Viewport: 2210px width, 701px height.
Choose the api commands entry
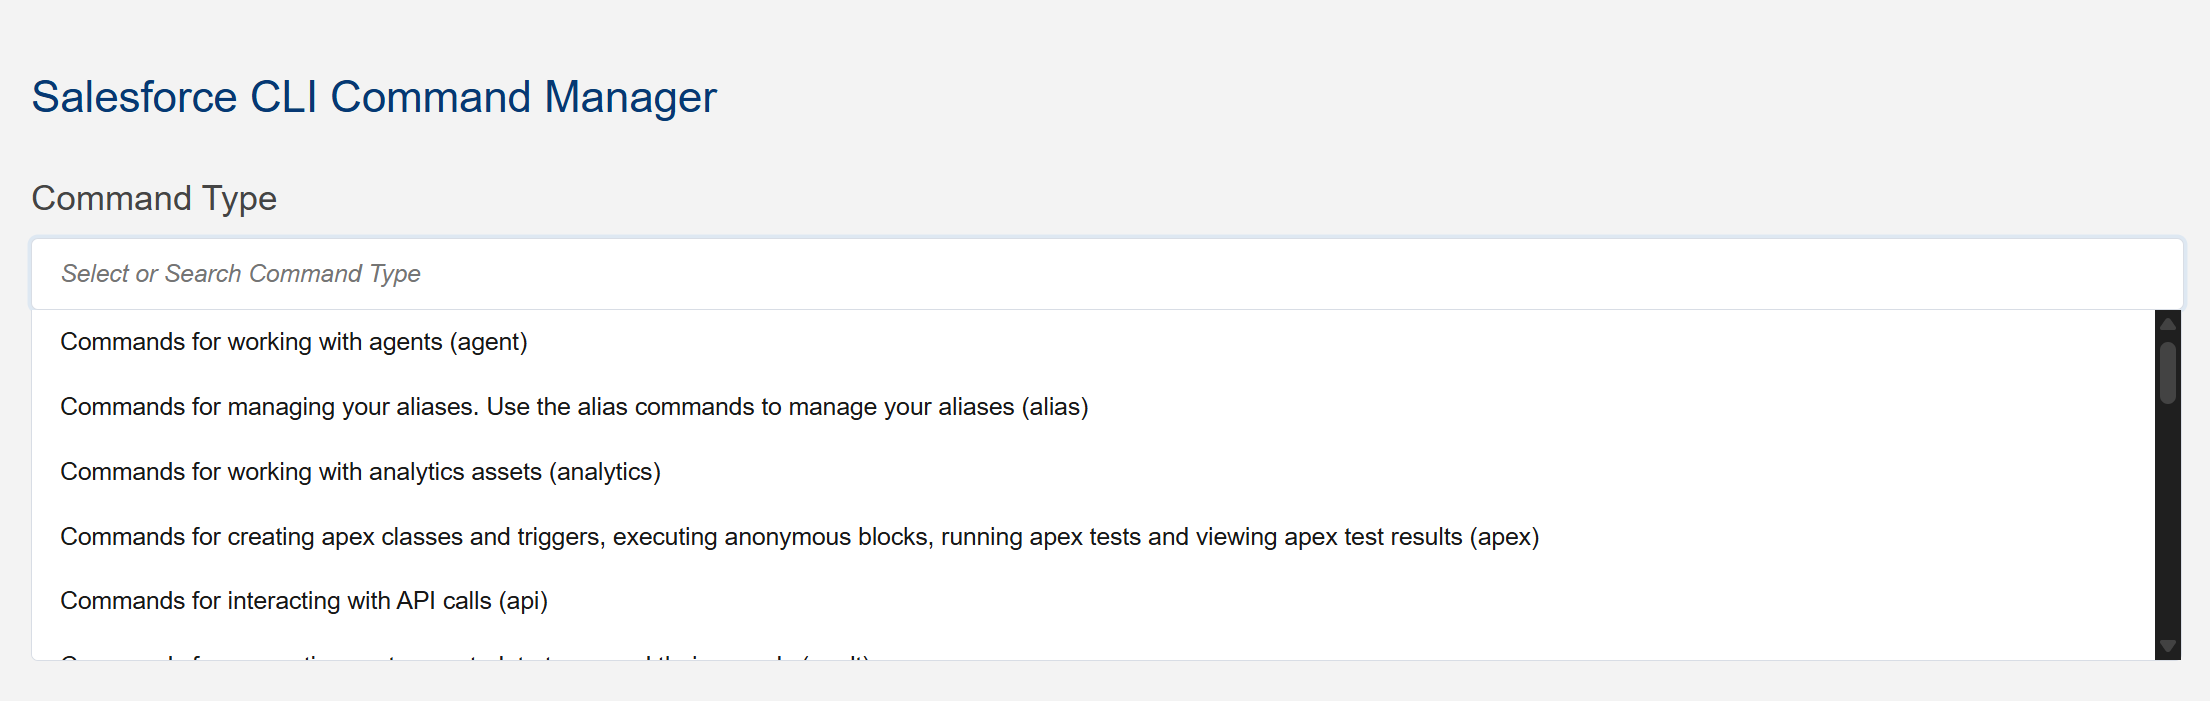1093,601
